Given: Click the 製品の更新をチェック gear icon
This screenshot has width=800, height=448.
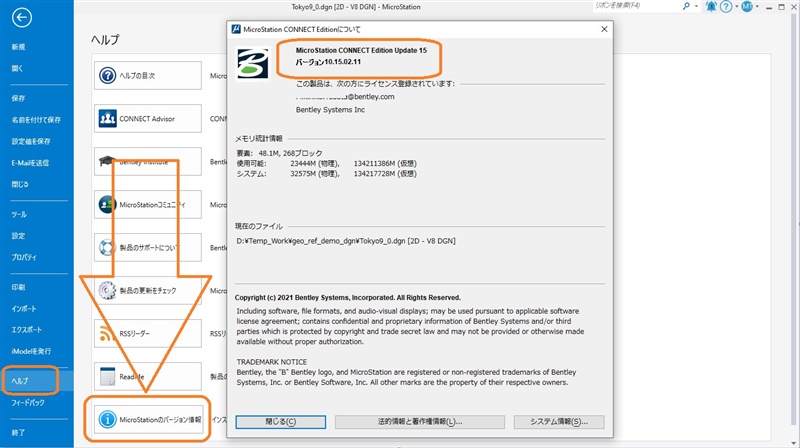Looking at the screenshot, I should (107, 290).
